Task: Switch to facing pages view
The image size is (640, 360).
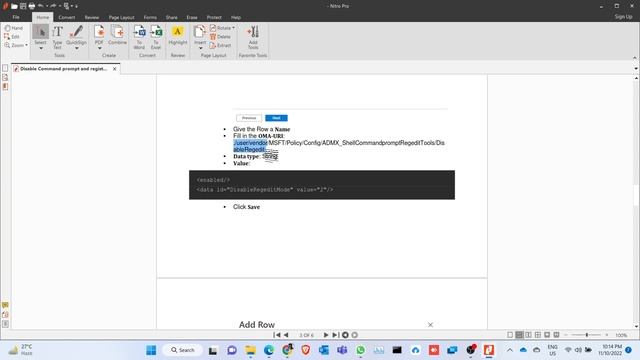Action: click(529, 335)
